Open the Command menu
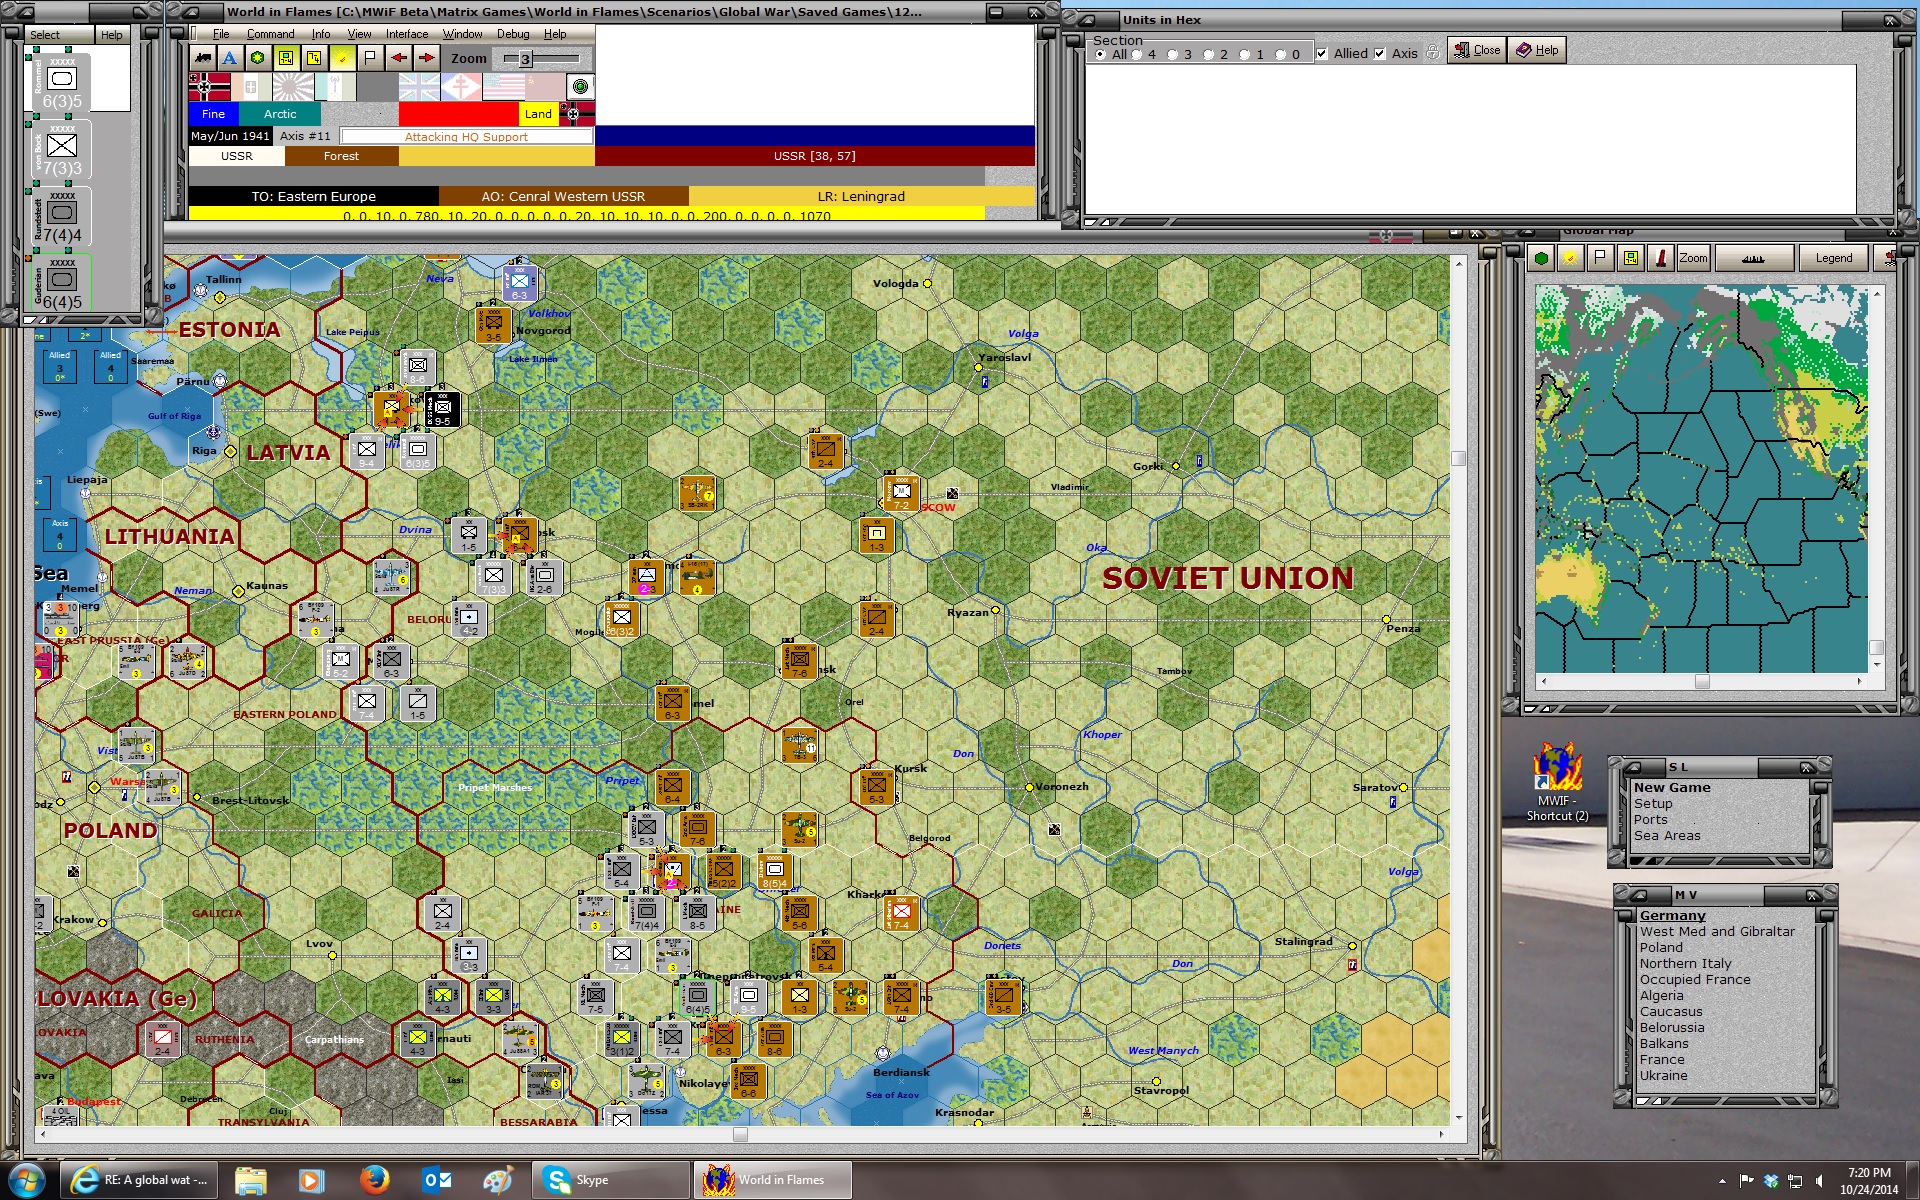 (x=270, y=34)
